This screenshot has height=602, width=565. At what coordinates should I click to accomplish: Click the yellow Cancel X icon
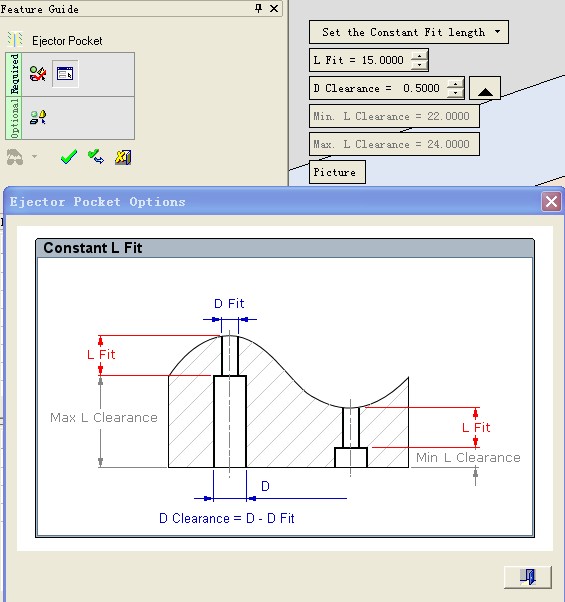pyautogui.click(x=123, y=157)
